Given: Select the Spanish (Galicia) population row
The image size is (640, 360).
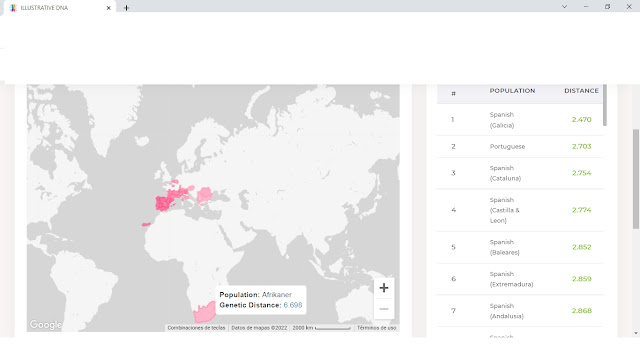Looking at the screenshot, I should 520,120.
